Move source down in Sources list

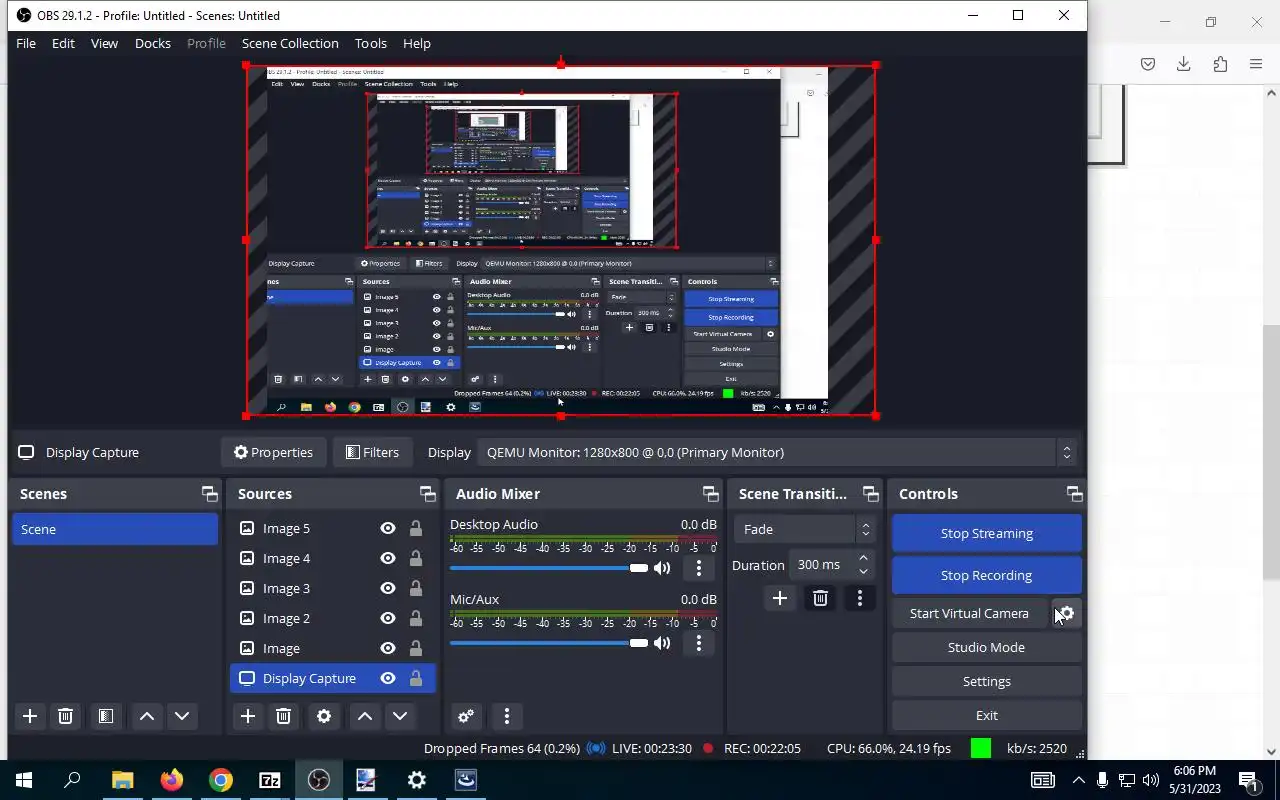400,716
